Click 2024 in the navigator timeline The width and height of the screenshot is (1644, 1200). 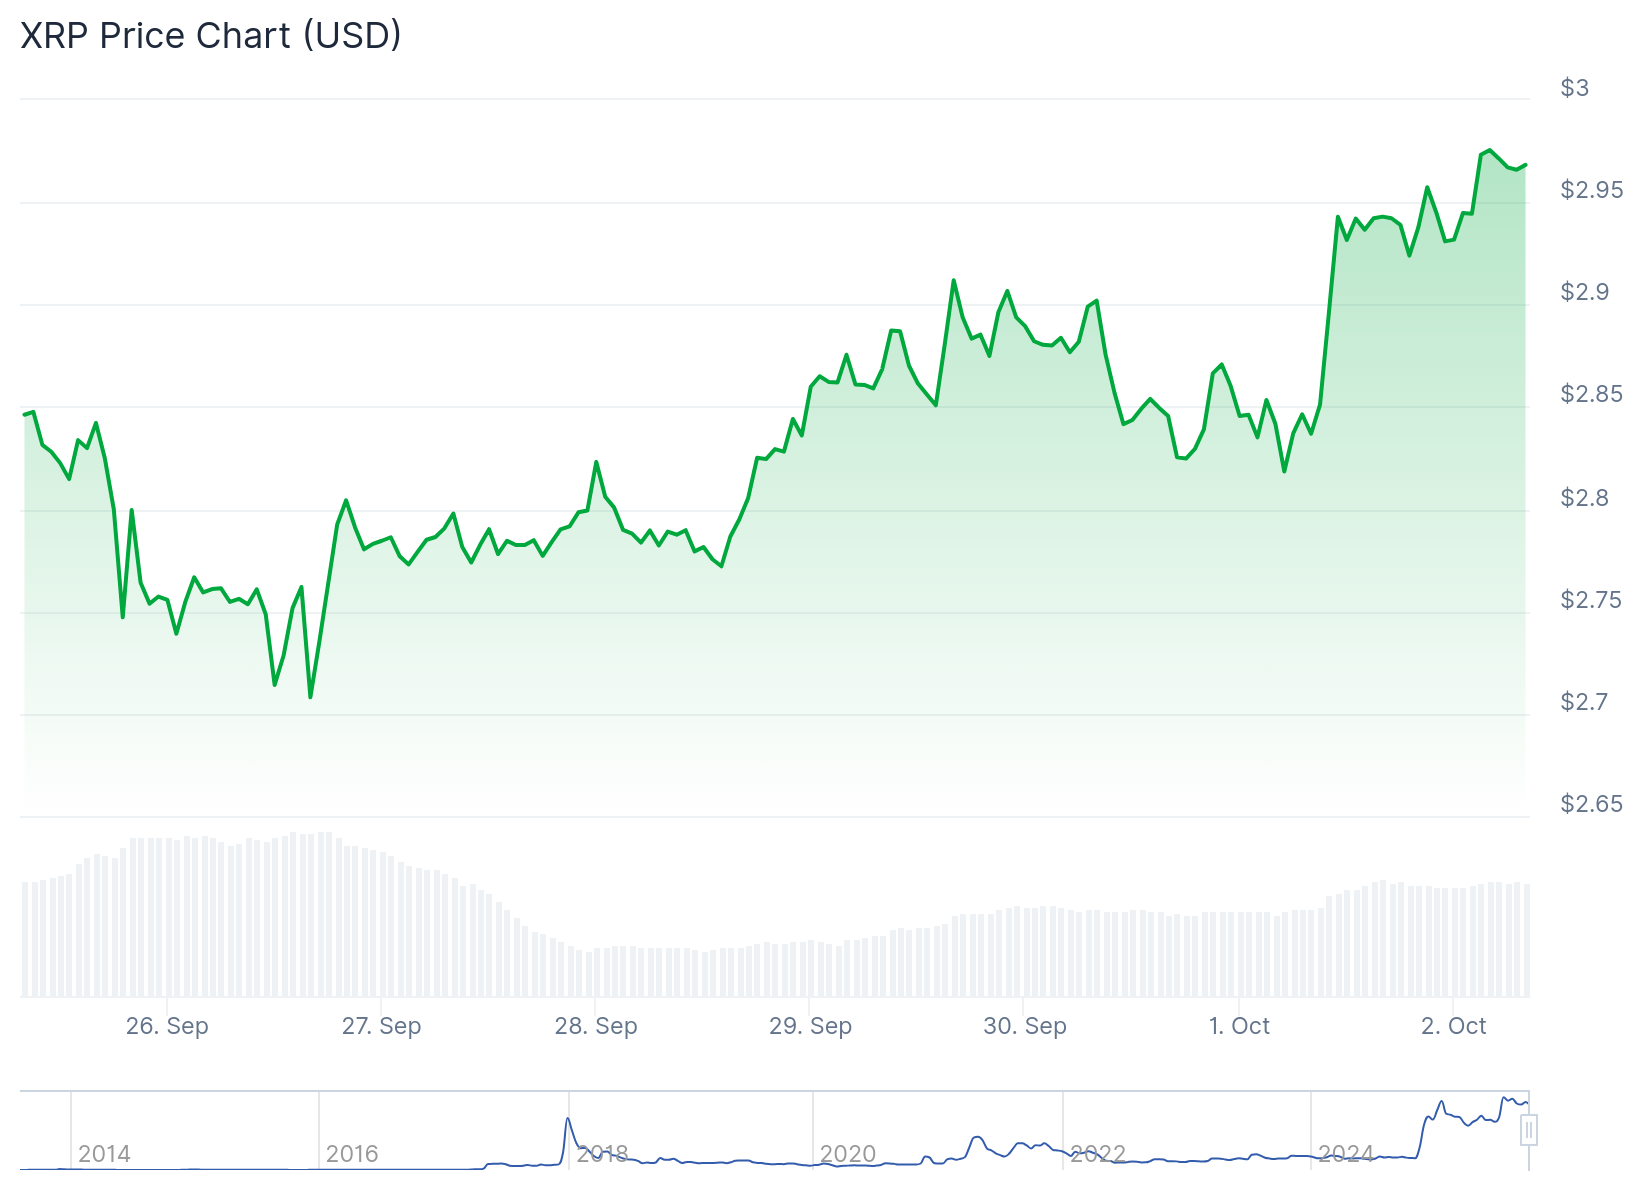1346,1154
